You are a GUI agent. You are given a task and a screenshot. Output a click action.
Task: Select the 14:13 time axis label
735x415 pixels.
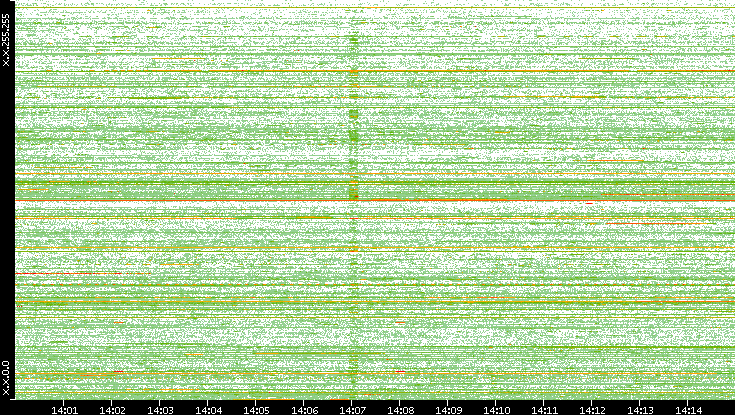640,410
